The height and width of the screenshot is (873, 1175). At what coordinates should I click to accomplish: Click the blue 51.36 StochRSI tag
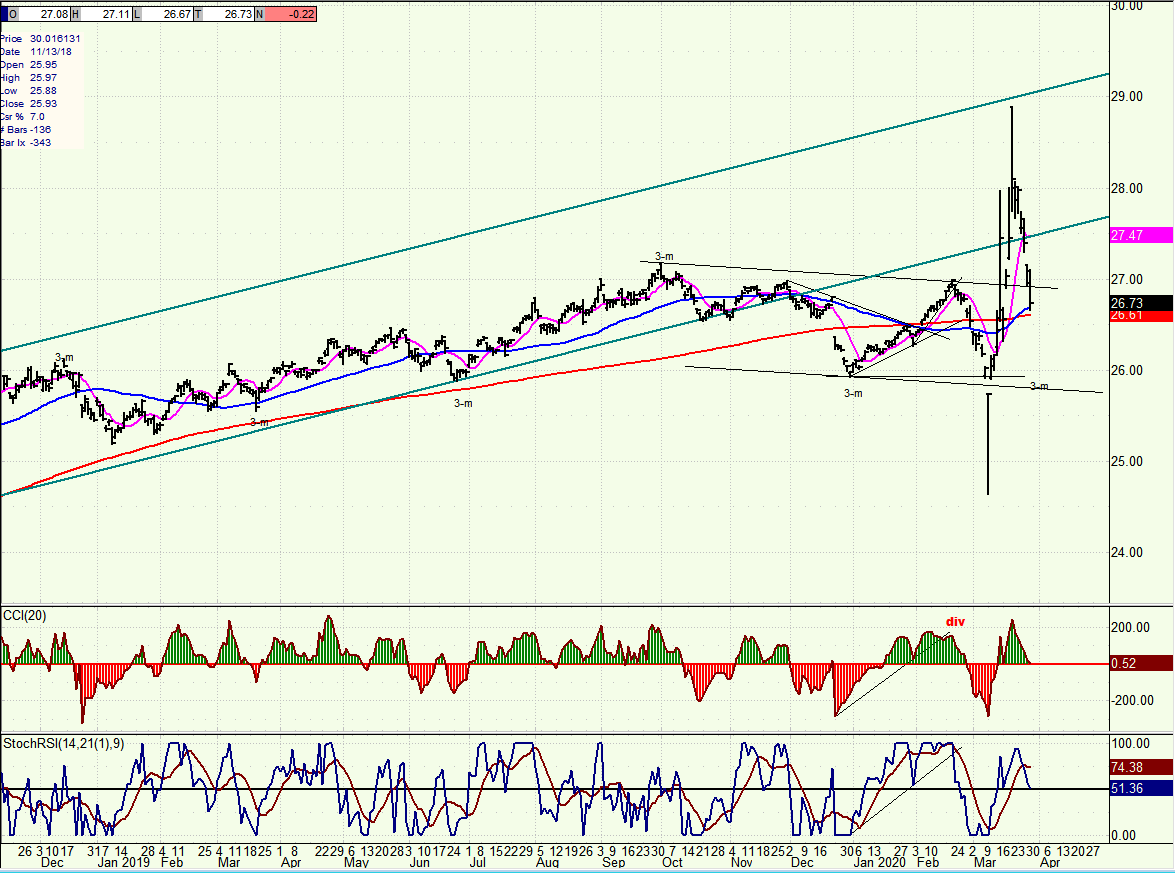click(x=1138, y=788)
